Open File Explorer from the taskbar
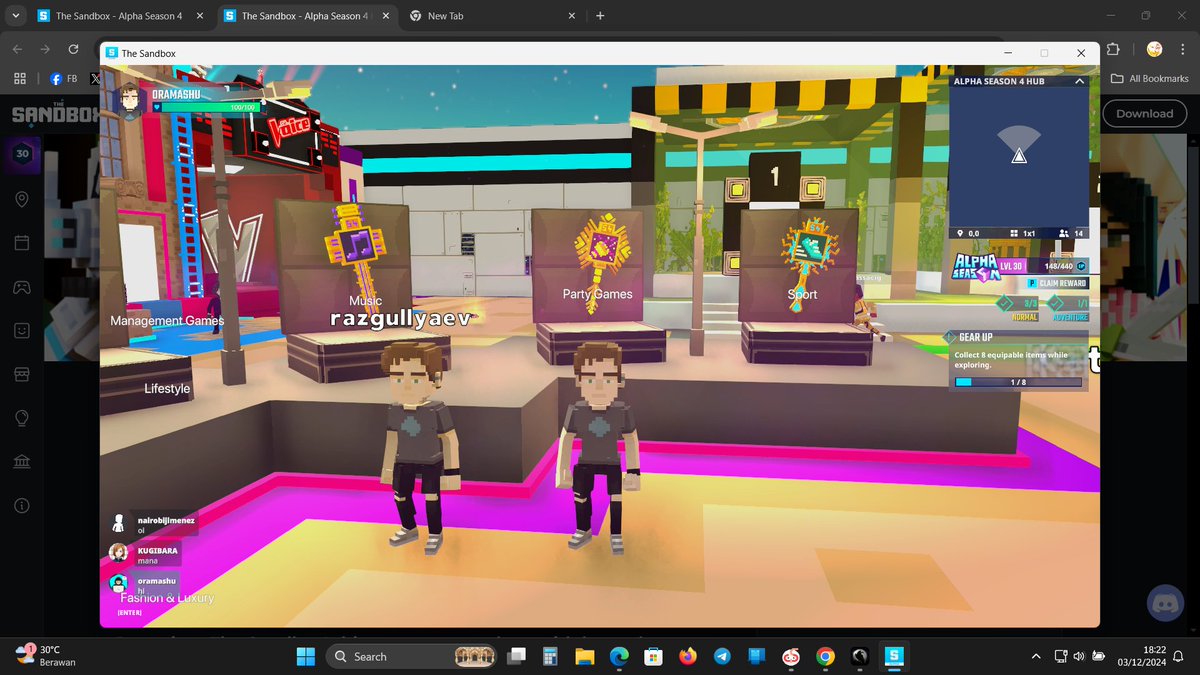The height and width of the screenshot is (675, 1200). 584,656
